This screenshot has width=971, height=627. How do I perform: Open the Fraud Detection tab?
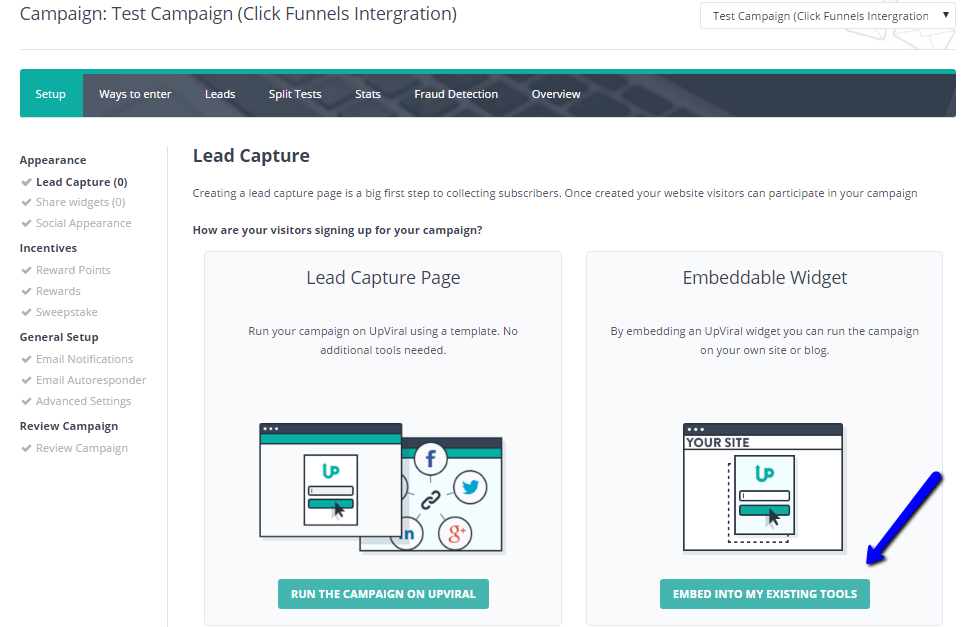(x=456, y=94)
